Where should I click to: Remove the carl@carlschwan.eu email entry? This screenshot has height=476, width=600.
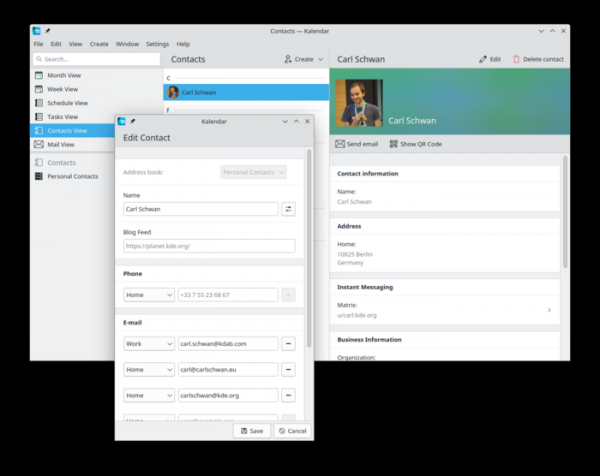pos(289,369)
